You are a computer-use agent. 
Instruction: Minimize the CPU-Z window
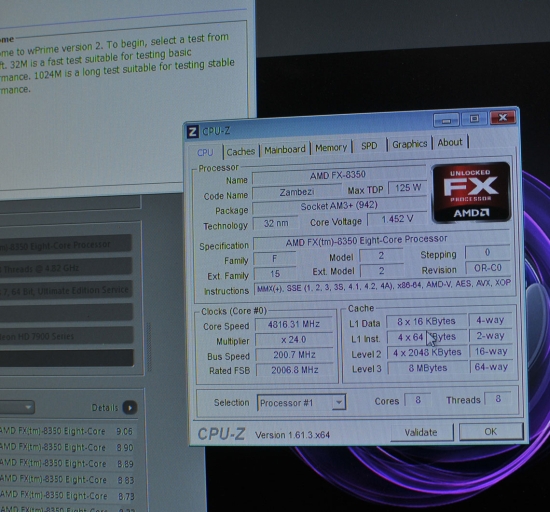[446, 120]
